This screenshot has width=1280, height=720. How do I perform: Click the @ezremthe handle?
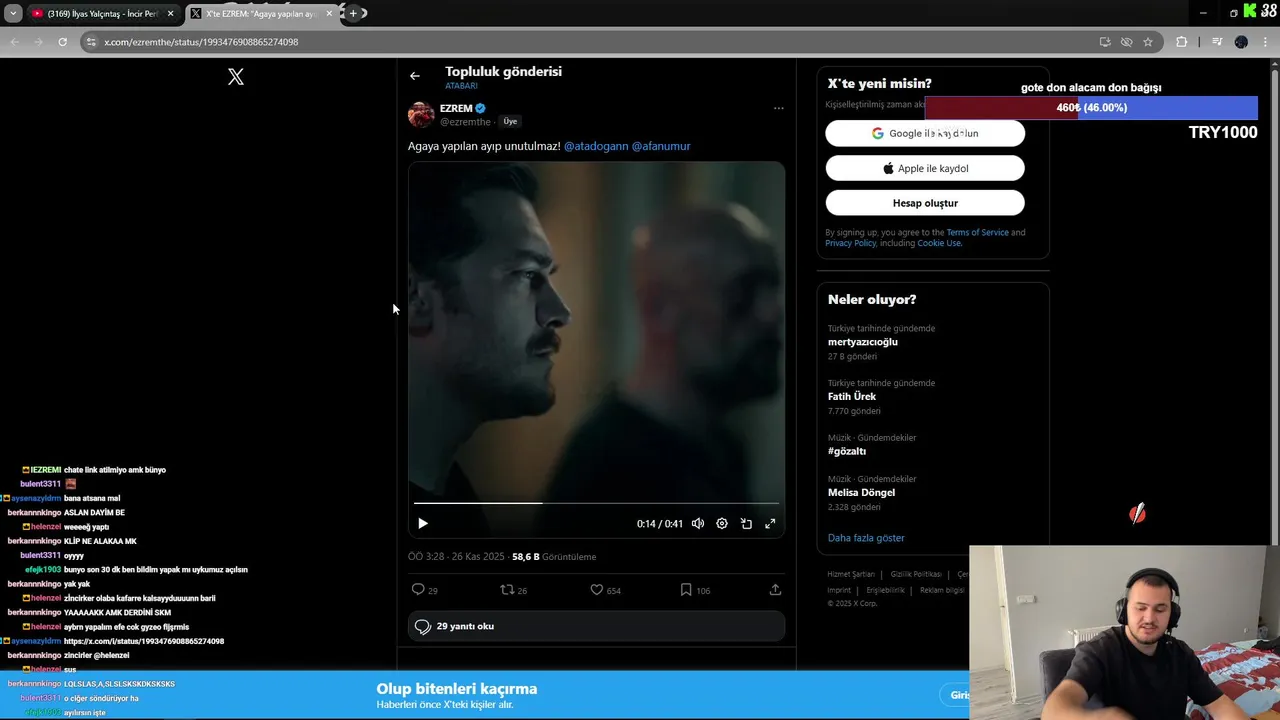(465, 122)
